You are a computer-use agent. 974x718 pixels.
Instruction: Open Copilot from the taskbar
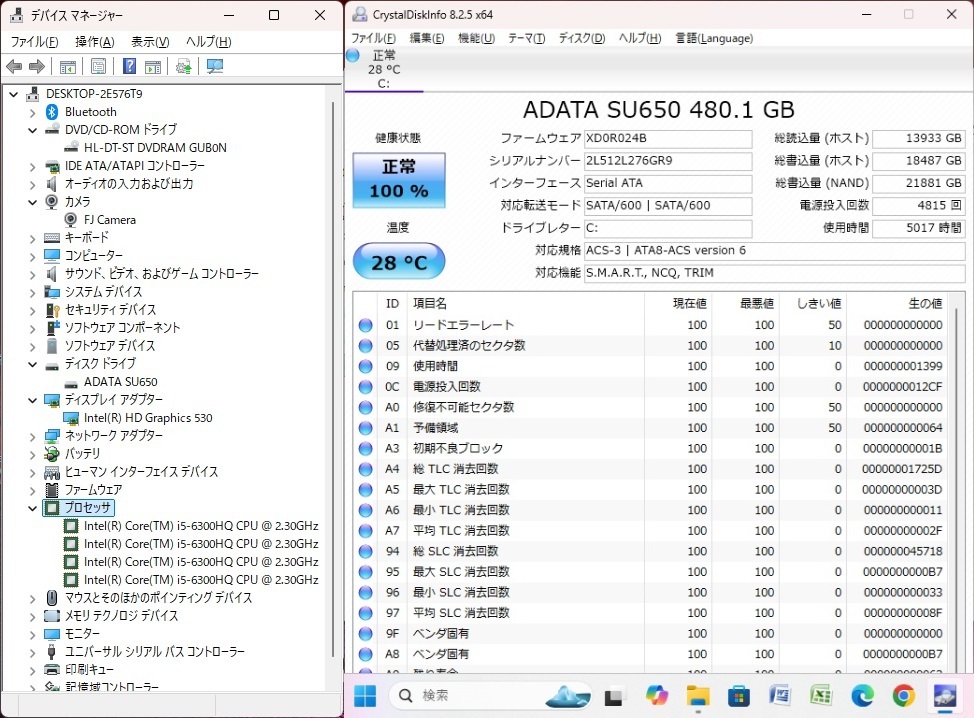(657, 695)
